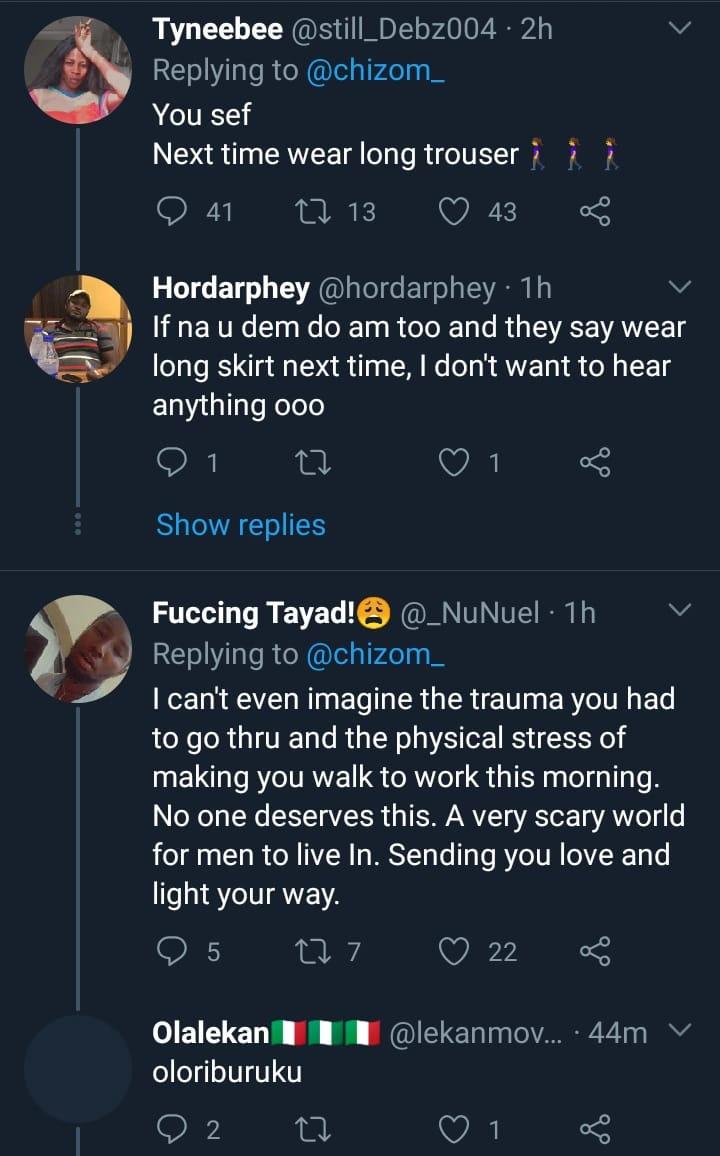This screenshot has width=720, height=1156.
Task: Like Fuccing Tayad's tweet
Action: 456,951
